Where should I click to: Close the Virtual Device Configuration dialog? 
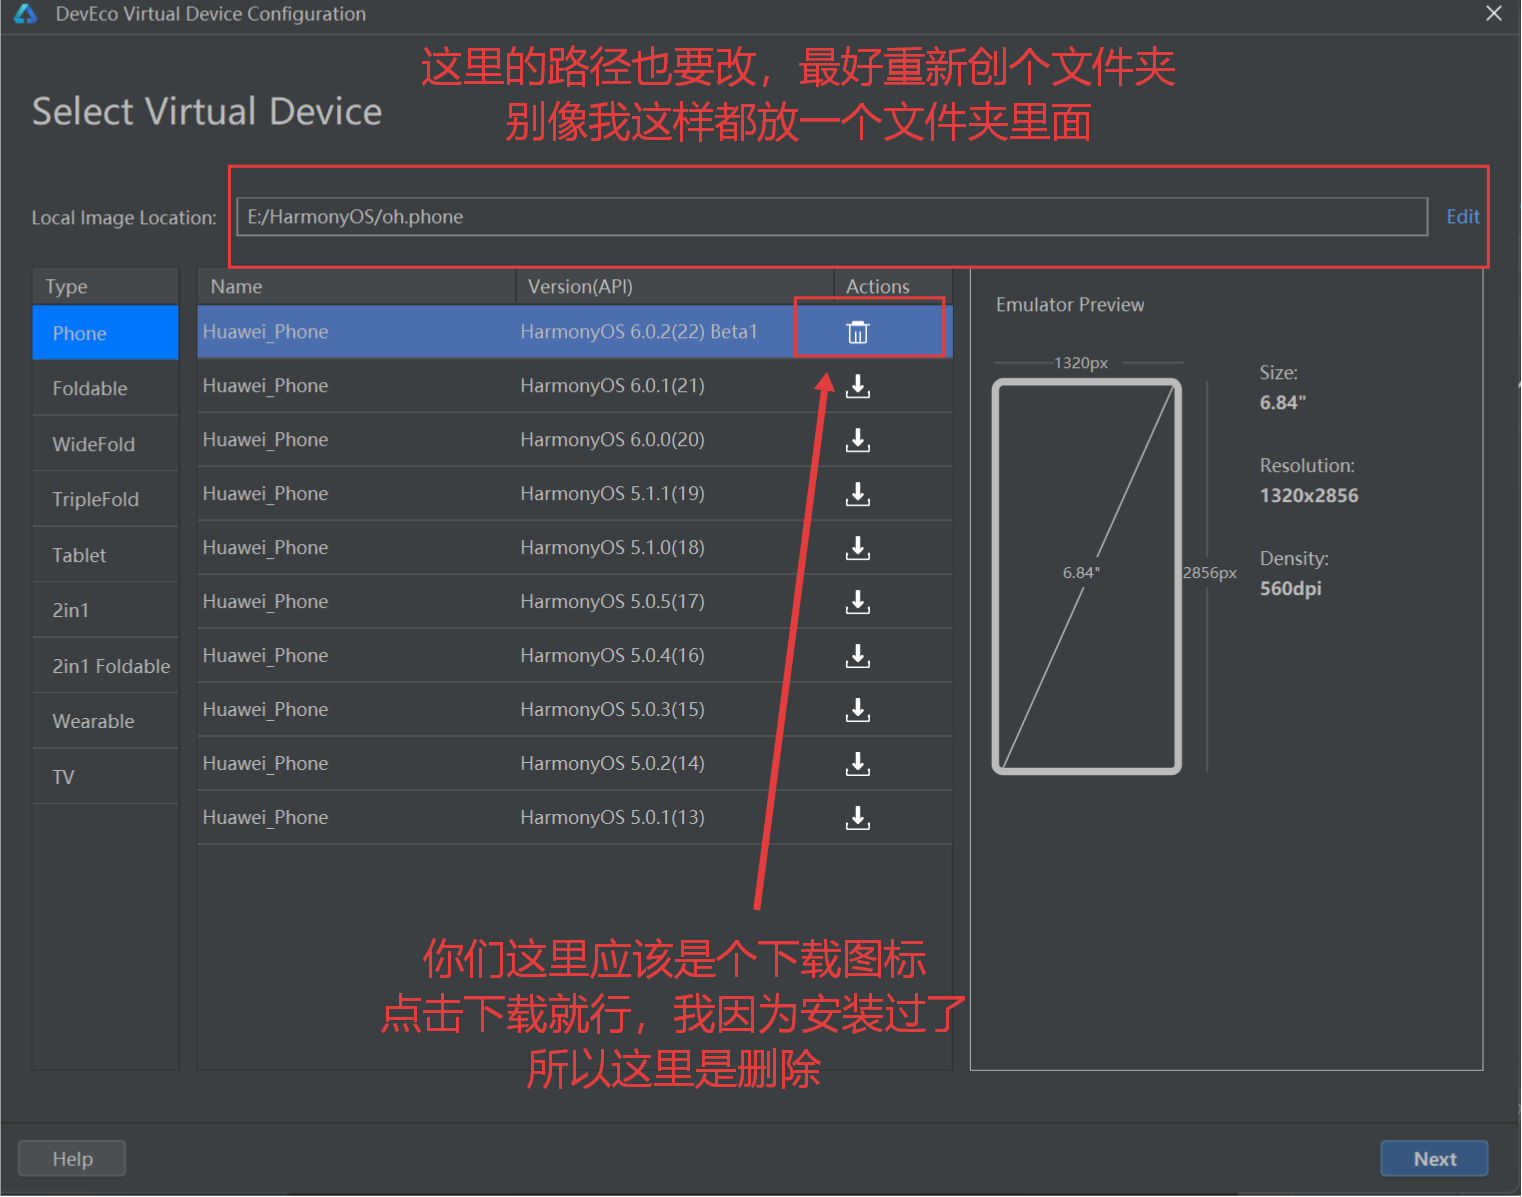pyautogui.click(x=1494, y=14)
